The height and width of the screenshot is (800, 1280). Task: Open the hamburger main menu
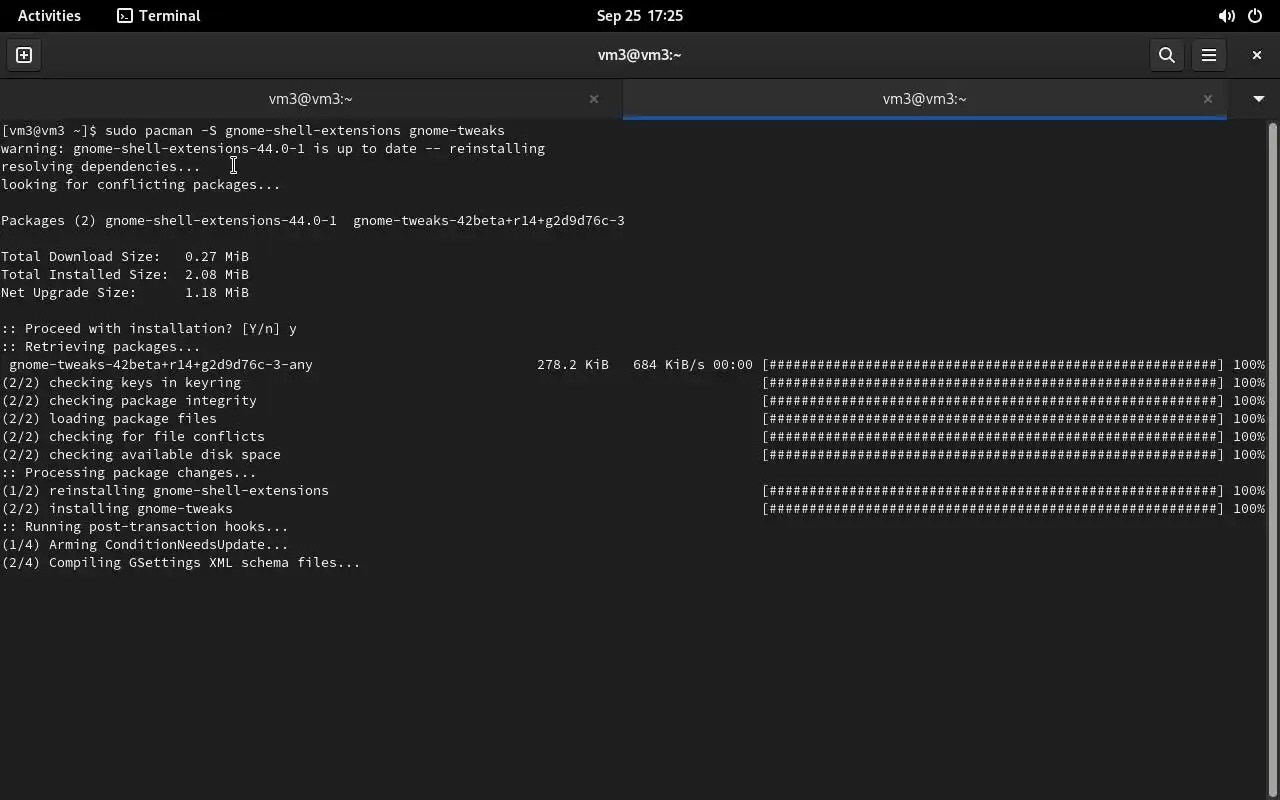pyautogui.click(x=1208, y=55)
